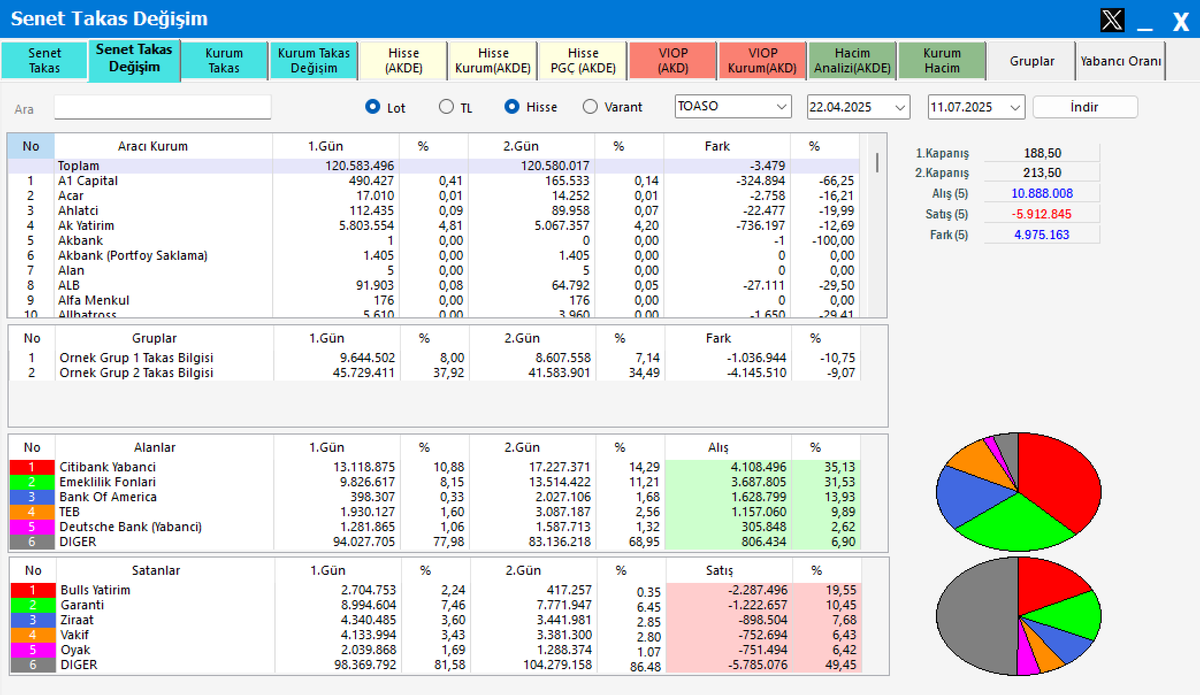Click Citibank Yabanci Alış value 4.108.496

pyautogui.click(x=758, y=467)
